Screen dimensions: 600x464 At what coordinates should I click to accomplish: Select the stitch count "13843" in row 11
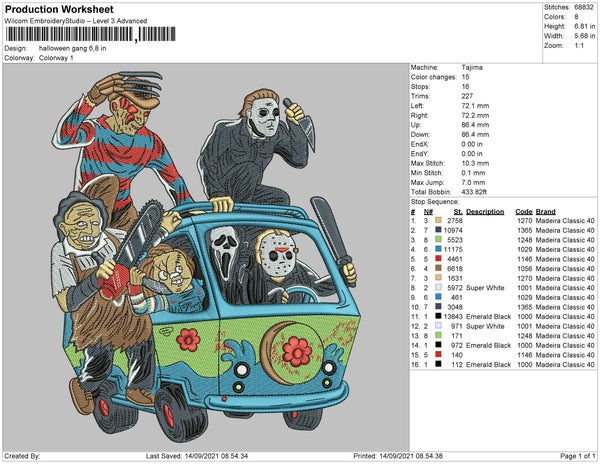(453, 316)
